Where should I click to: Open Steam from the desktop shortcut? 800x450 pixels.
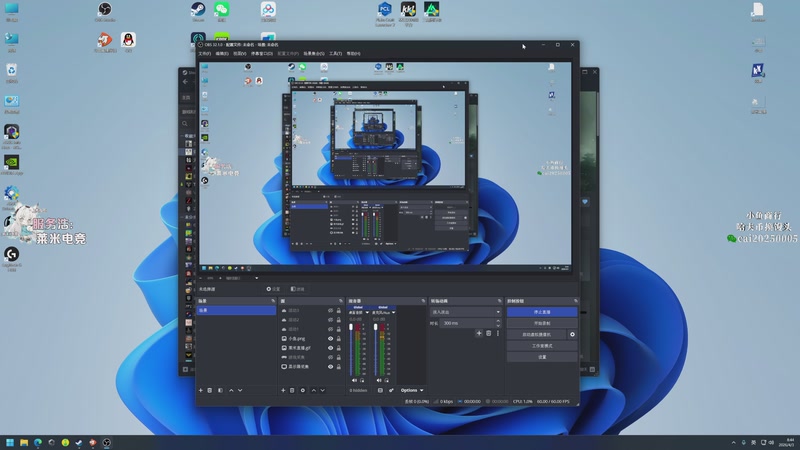[197, 10]
